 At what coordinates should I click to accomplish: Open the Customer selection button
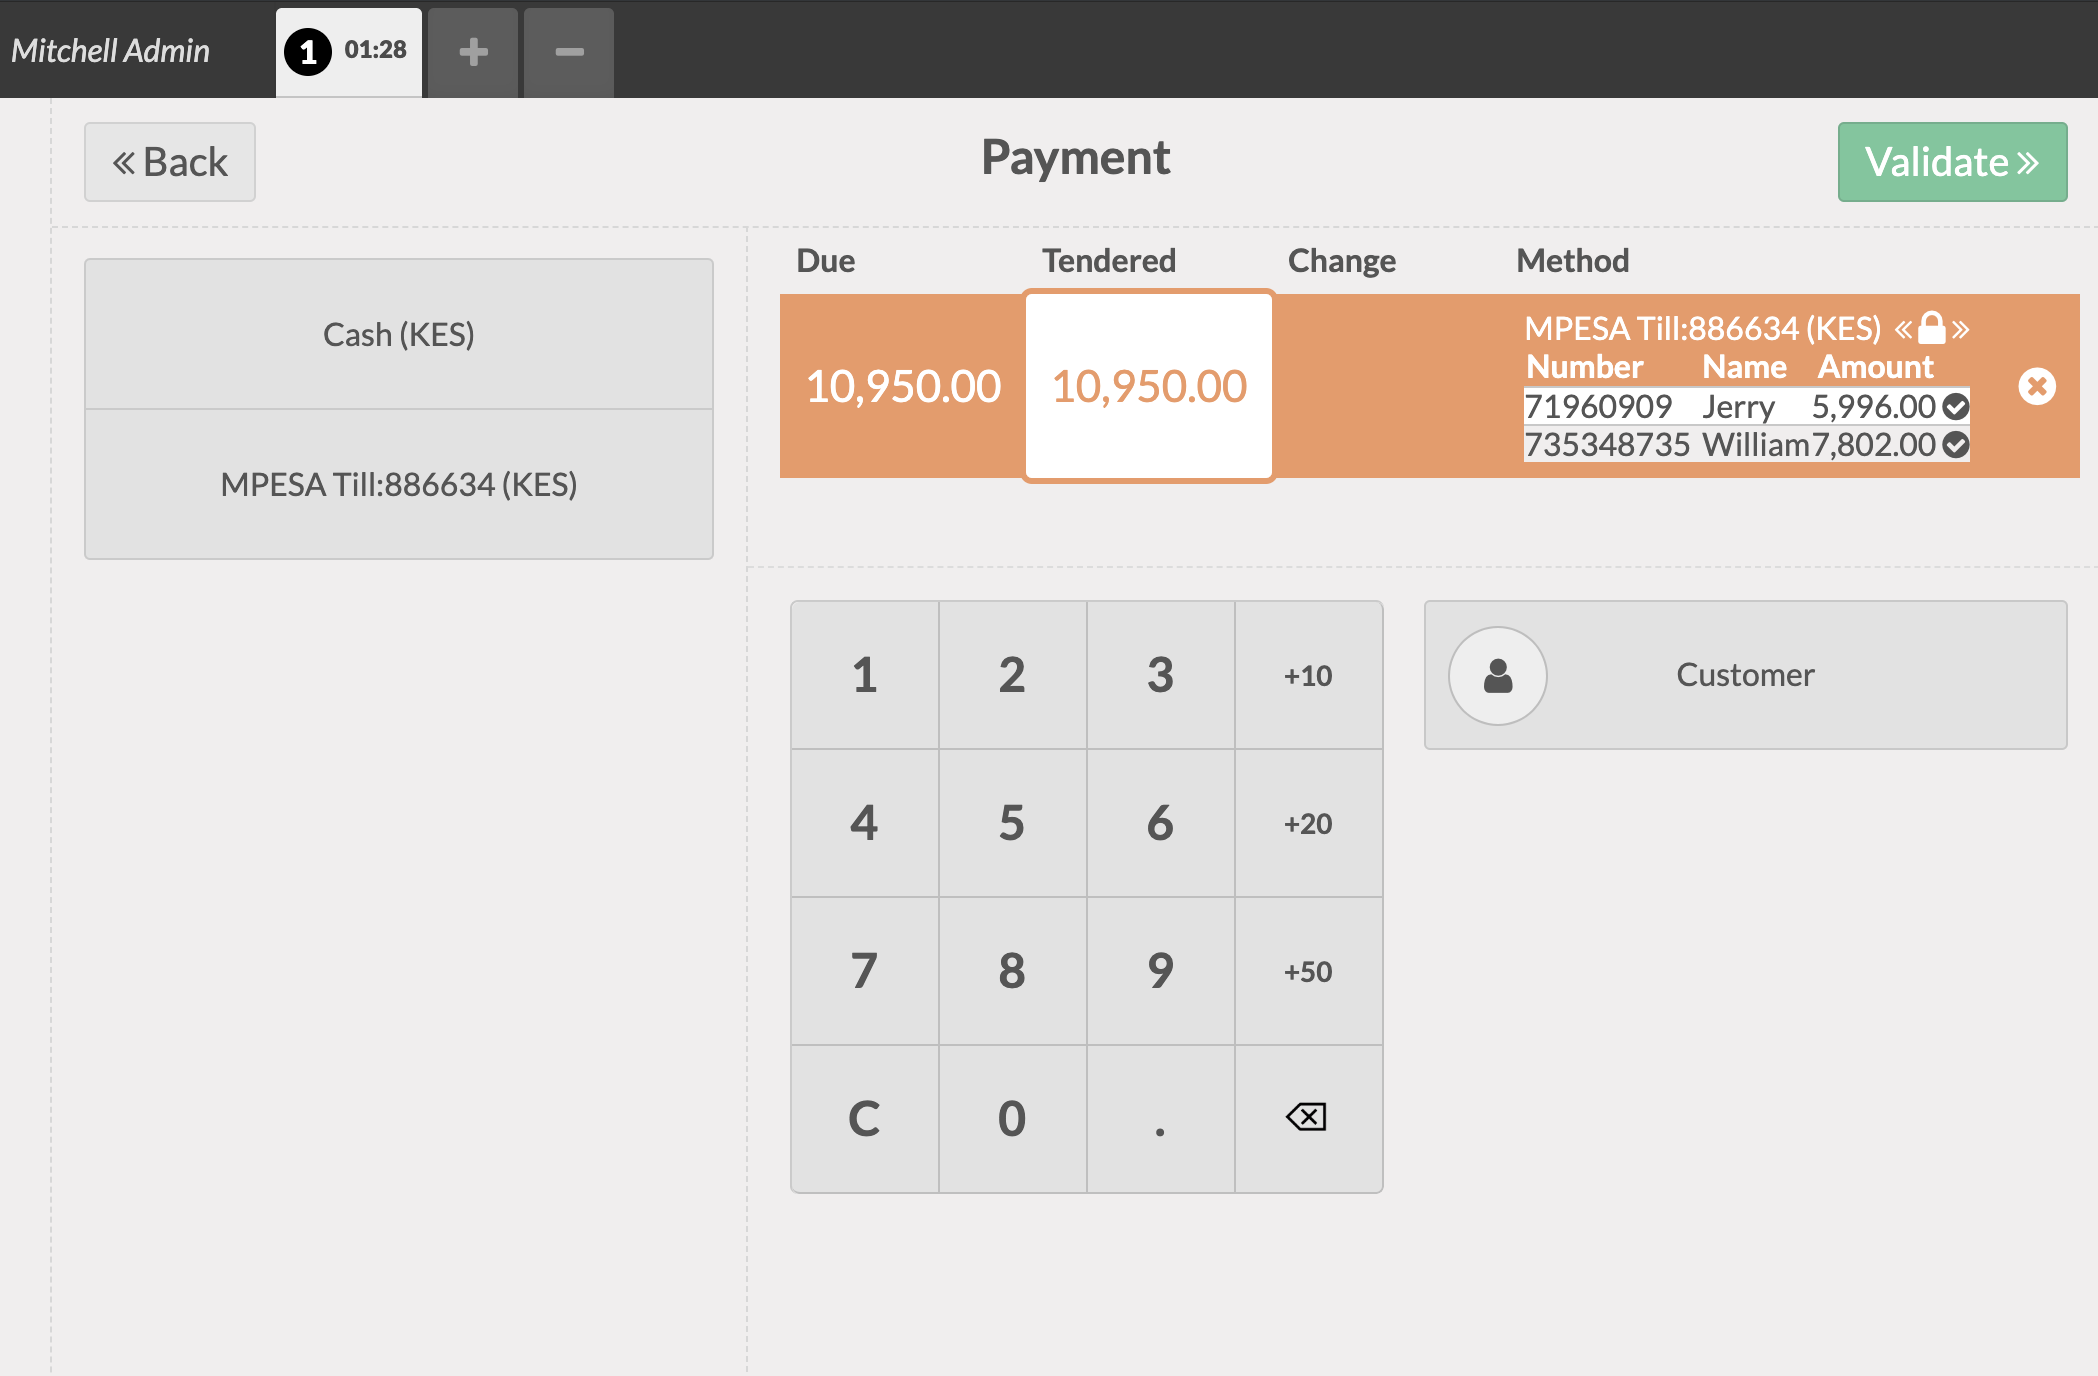tap(1745, 675)
